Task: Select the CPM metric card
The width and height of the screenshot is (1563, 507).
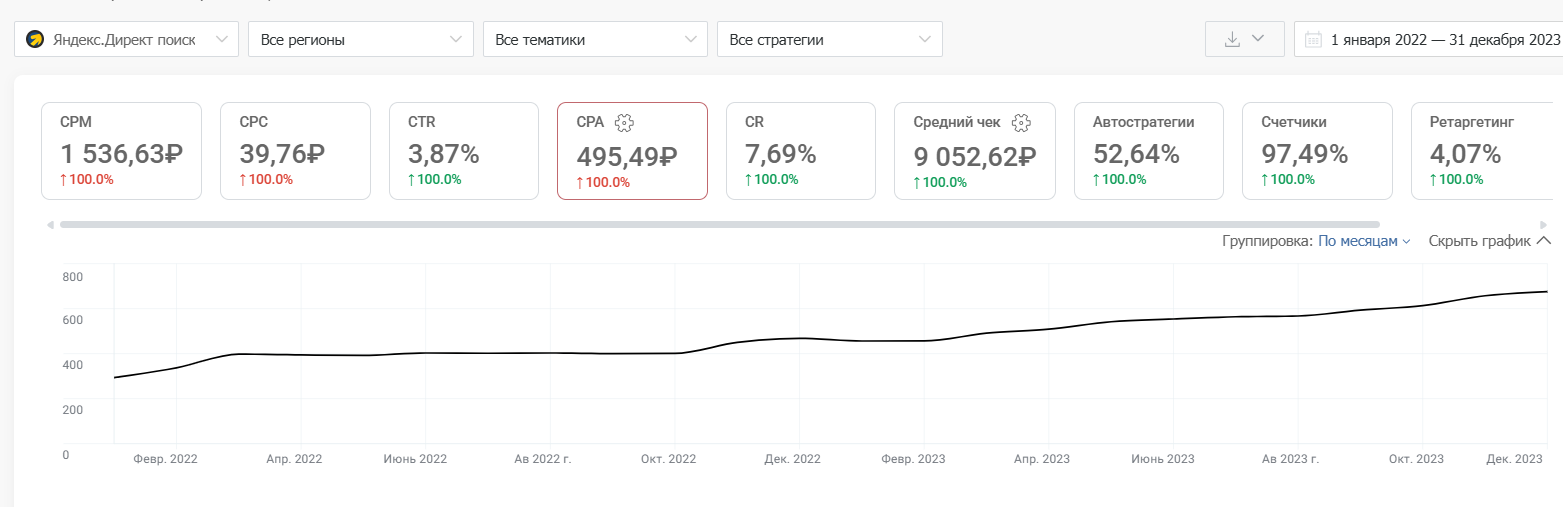Action: [x=121, y=151]
